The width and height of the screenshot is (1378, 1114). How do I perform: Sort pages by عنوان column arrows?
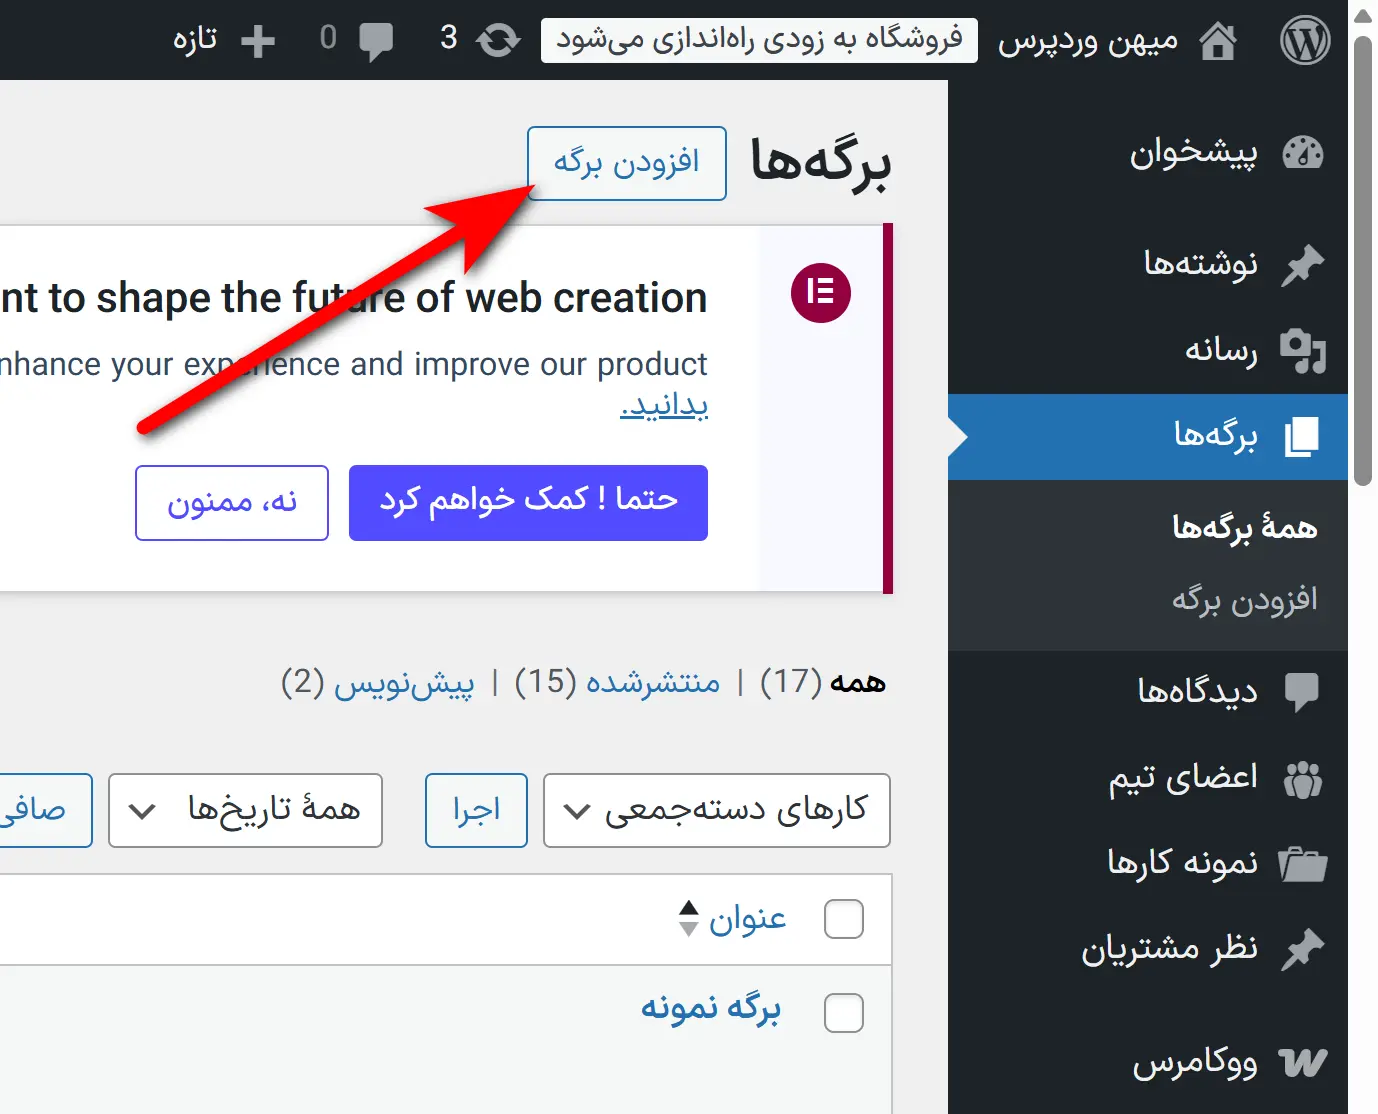click(x=688, y=918)
